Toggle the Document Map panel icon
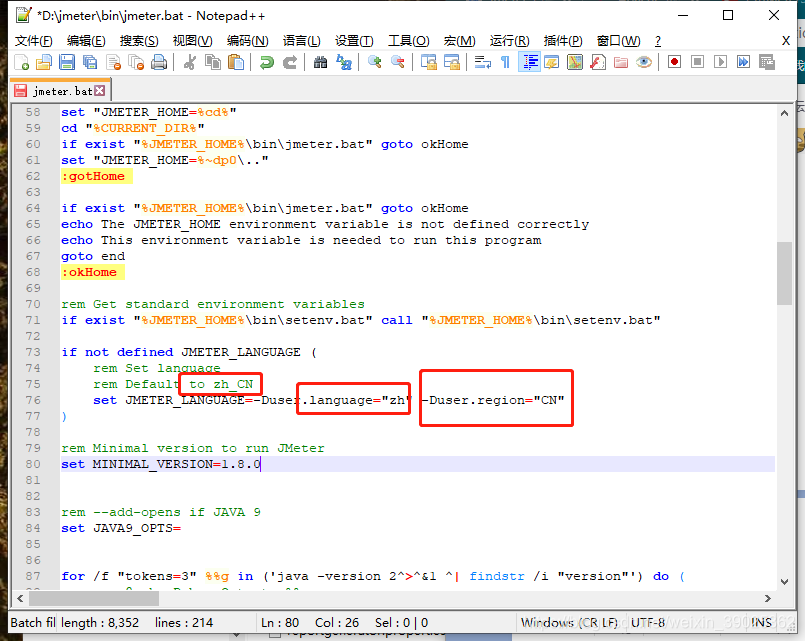Viewport: 805px width, 641px height. point(575,63)
